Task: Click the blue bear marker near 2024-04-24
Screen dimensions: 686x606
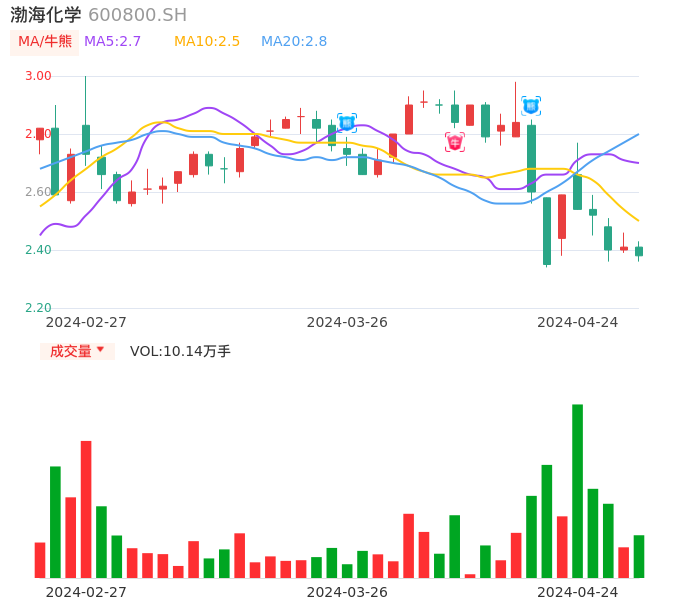Action: coord(531,105)
